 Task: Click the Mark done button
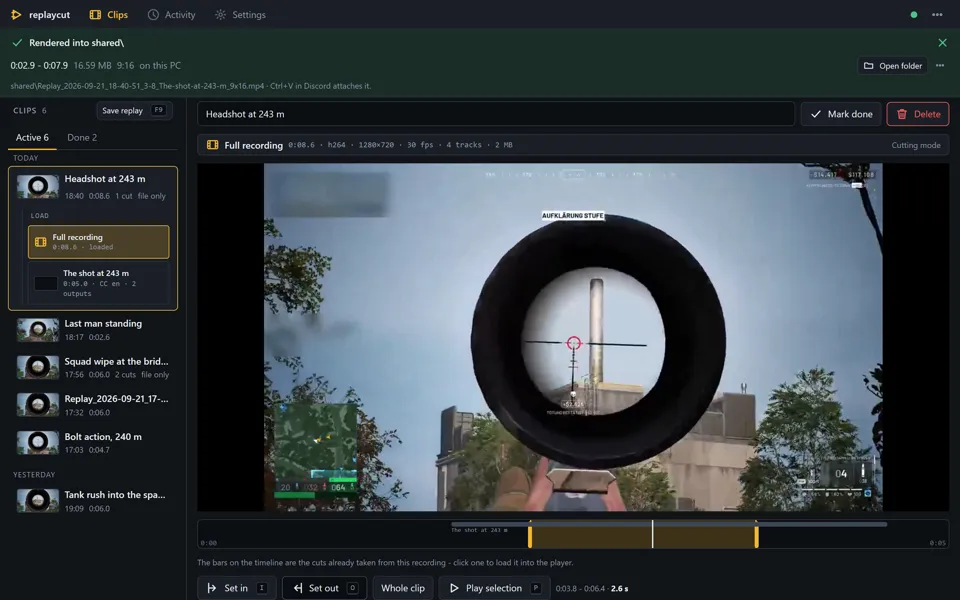click(x=841, y=114)
